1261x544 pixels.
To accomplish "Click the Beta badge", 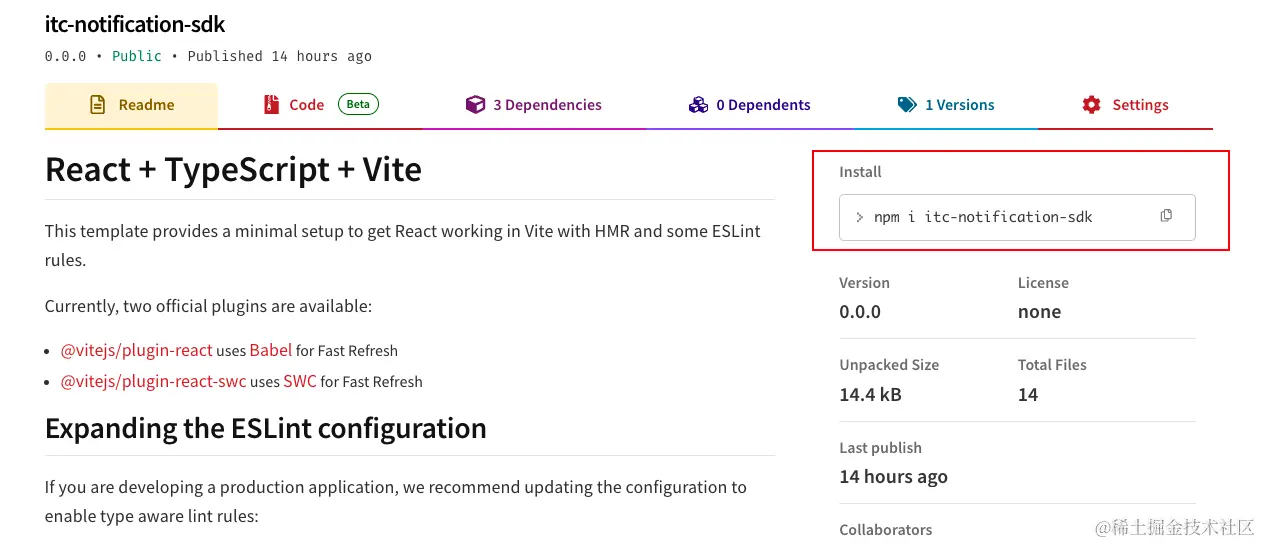I will click(x=358, y=104).
